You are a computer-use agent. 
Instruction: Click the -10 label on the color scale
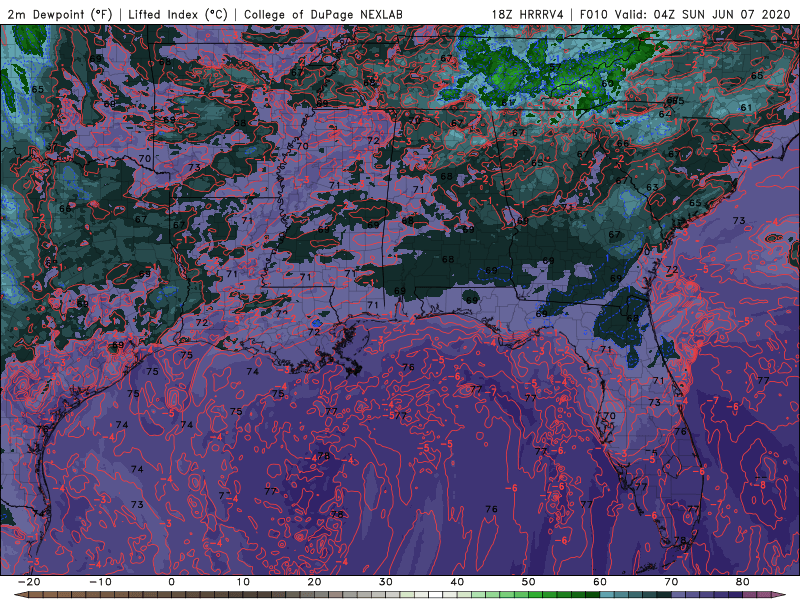click(100, 582)
